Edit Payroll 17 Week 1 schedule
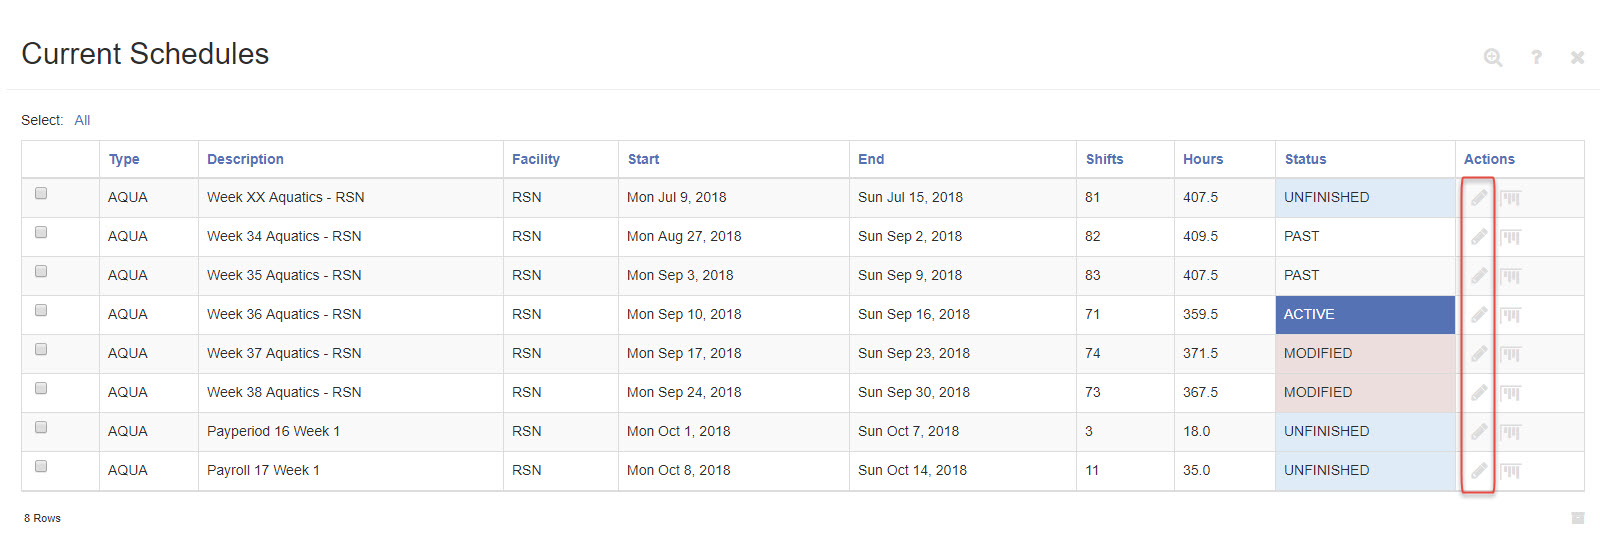1608x534 pixels. pos(1478,471)
